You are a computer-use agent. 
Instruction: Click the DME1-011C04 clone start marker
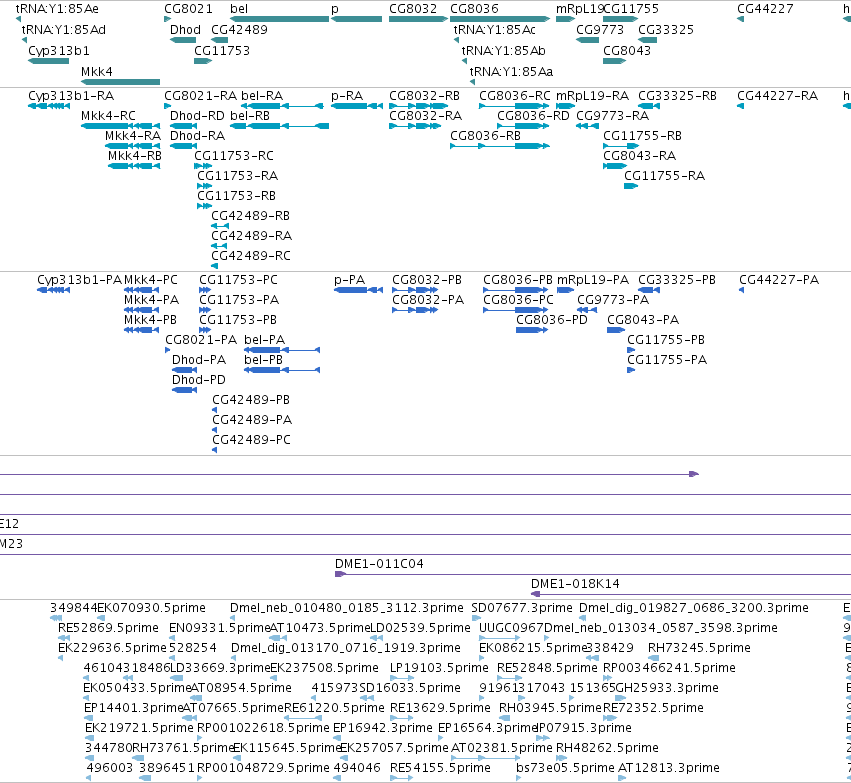pyautogui.click(x=340, y=574)
